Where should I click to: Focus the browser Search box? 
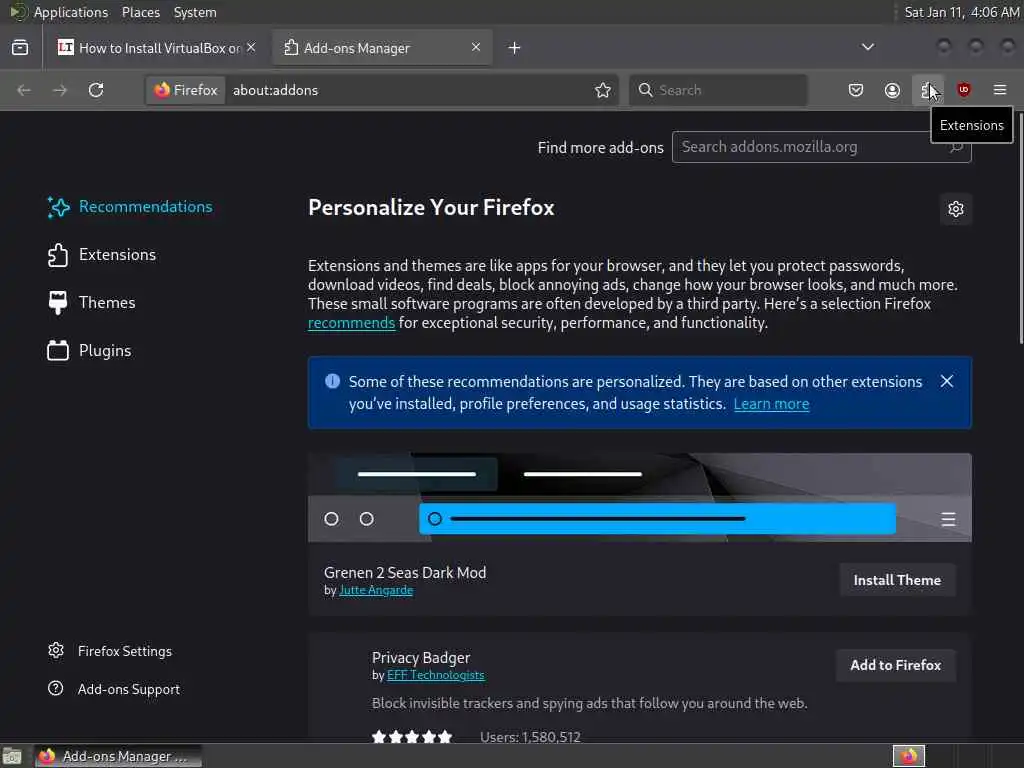tap(718, 90)
